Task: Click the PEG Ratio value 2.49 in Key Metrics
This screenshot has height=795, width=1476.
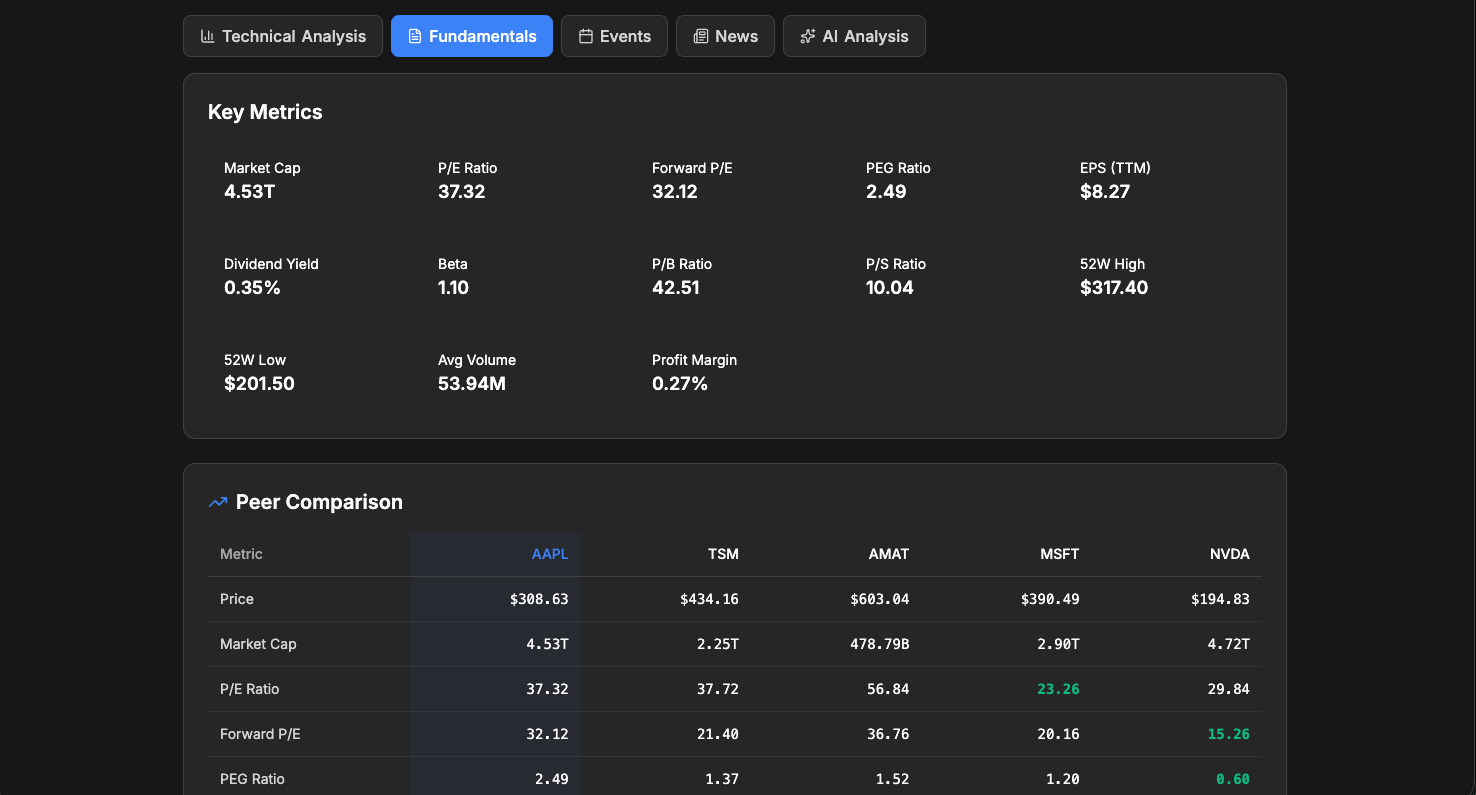Action: pyautogui.click(x=886, y=192)
